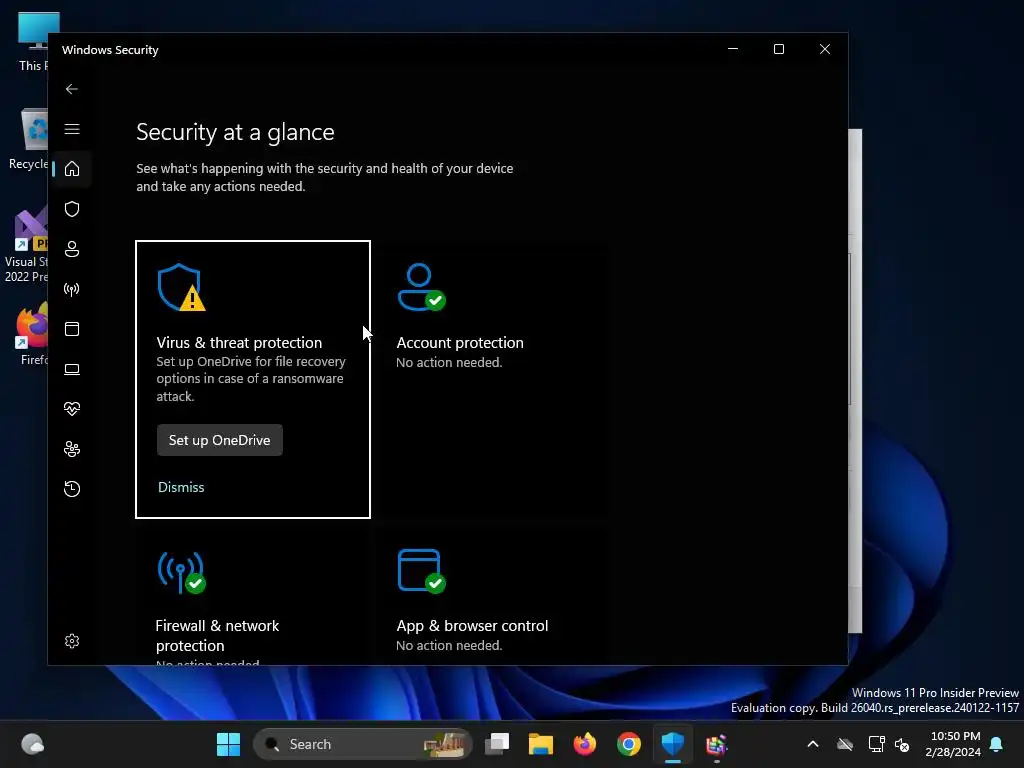Open Protection history clock icon

pyautogui.click(x=72, y=488)
